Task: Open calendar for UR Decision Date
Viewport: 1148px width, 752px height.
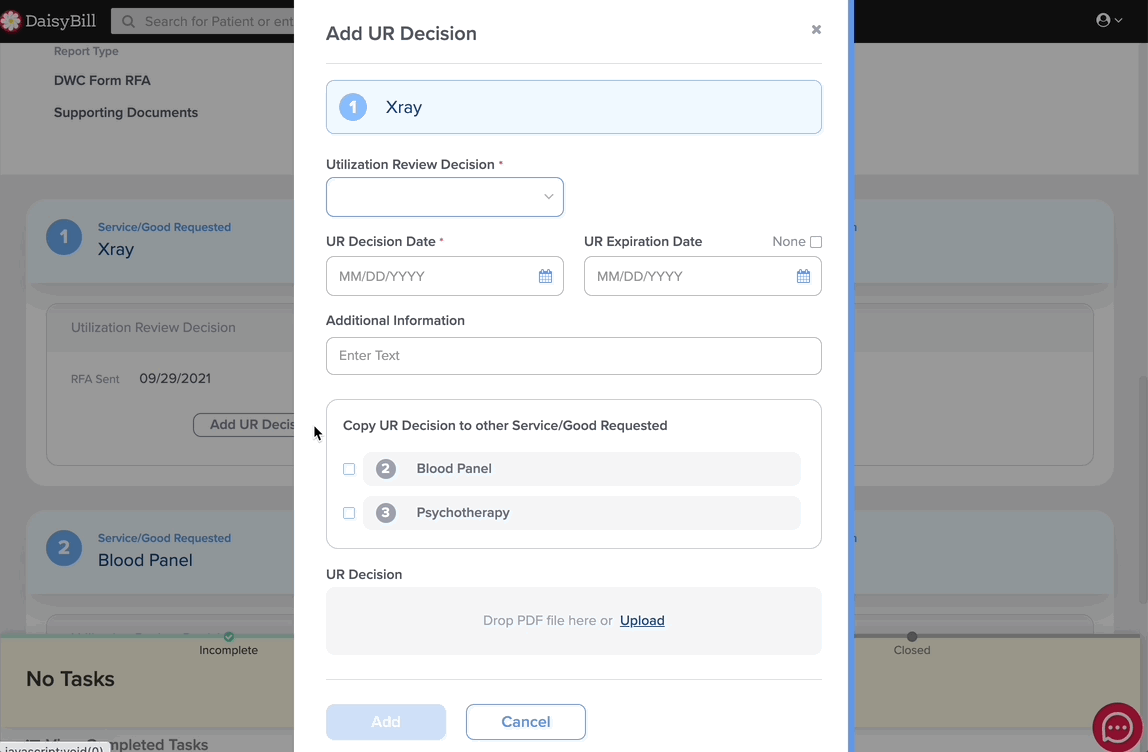Action: pyautogui.click(x=545, y=276)
